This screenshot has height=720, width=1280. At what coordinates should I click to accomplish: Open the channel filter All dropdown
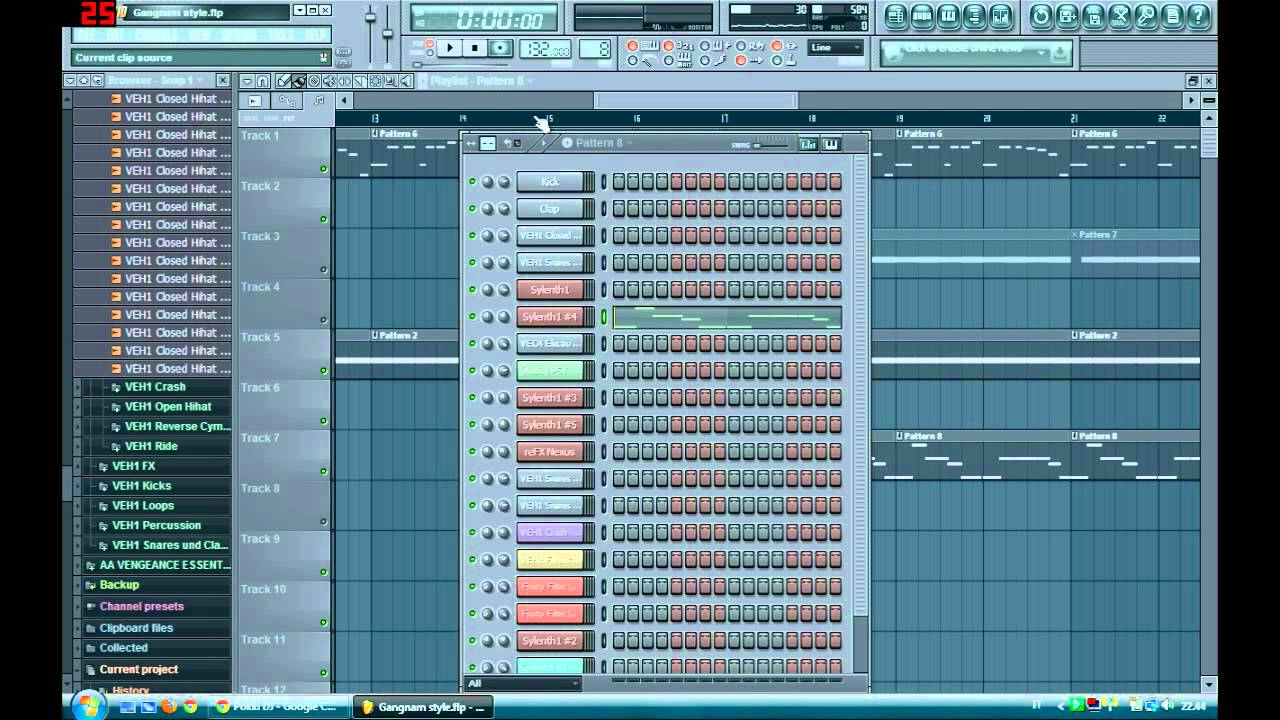pos(523,684)
